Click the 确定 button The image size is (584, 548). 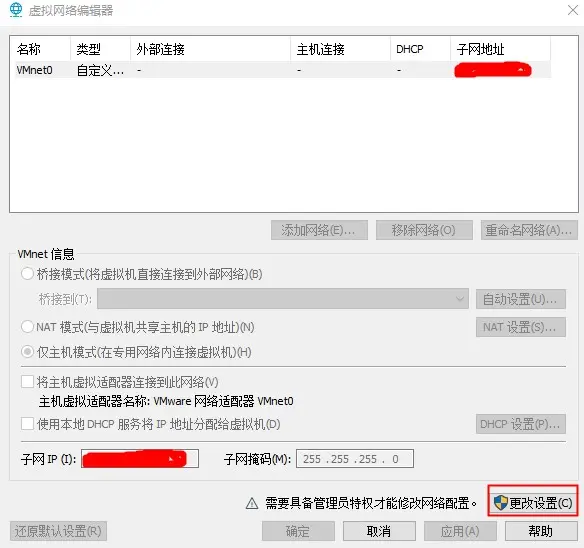coord(298,531)
